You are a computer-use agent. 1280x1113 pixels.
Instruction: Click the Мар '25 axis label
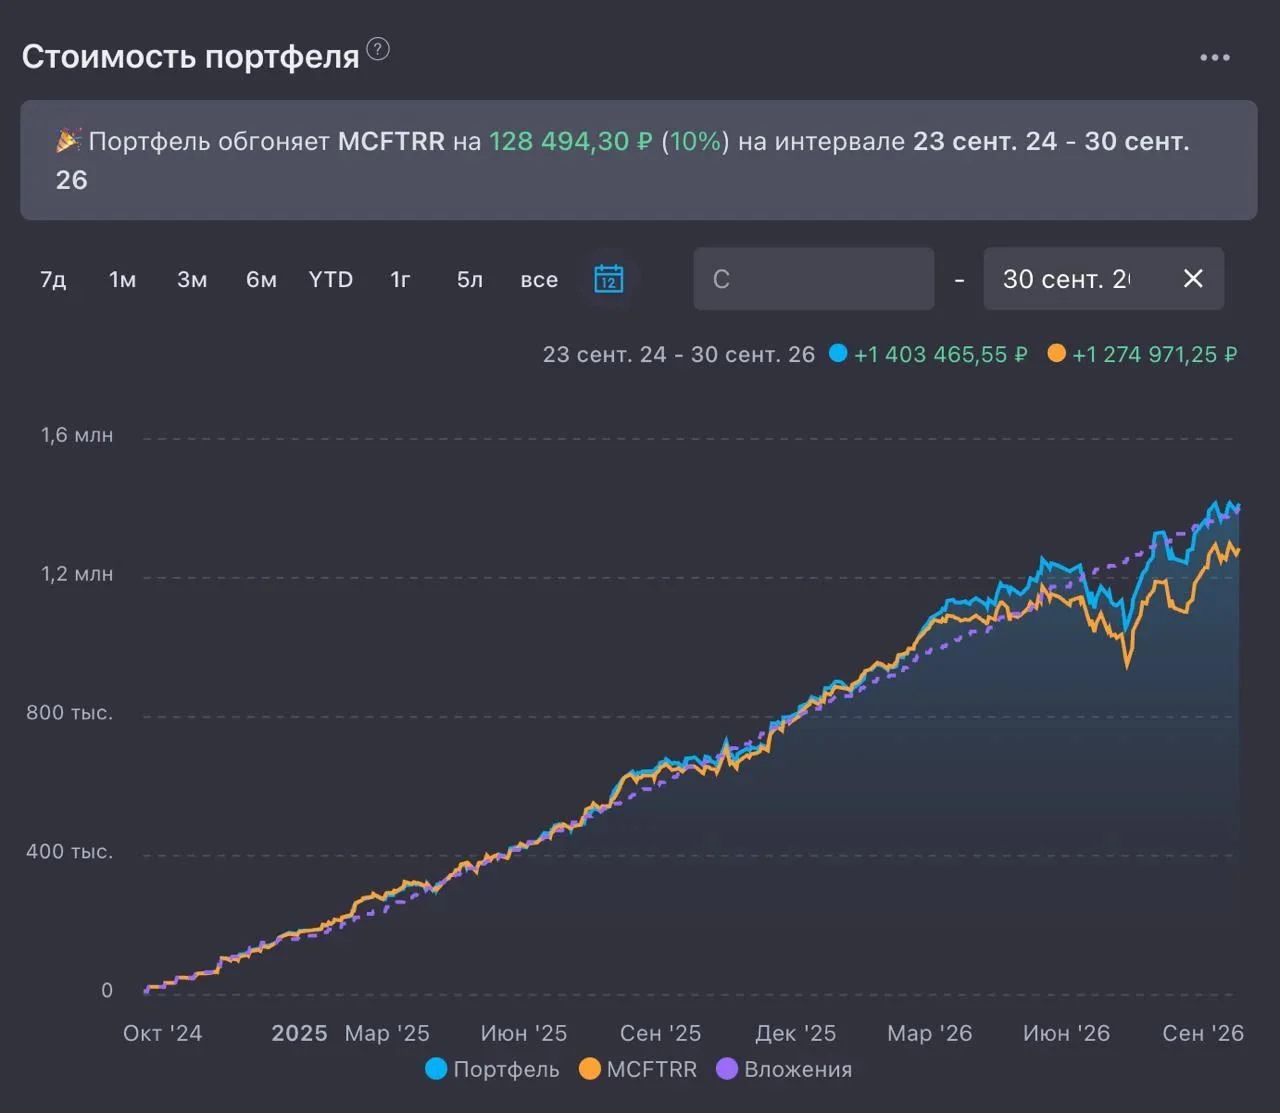[x=387, y=1033]
